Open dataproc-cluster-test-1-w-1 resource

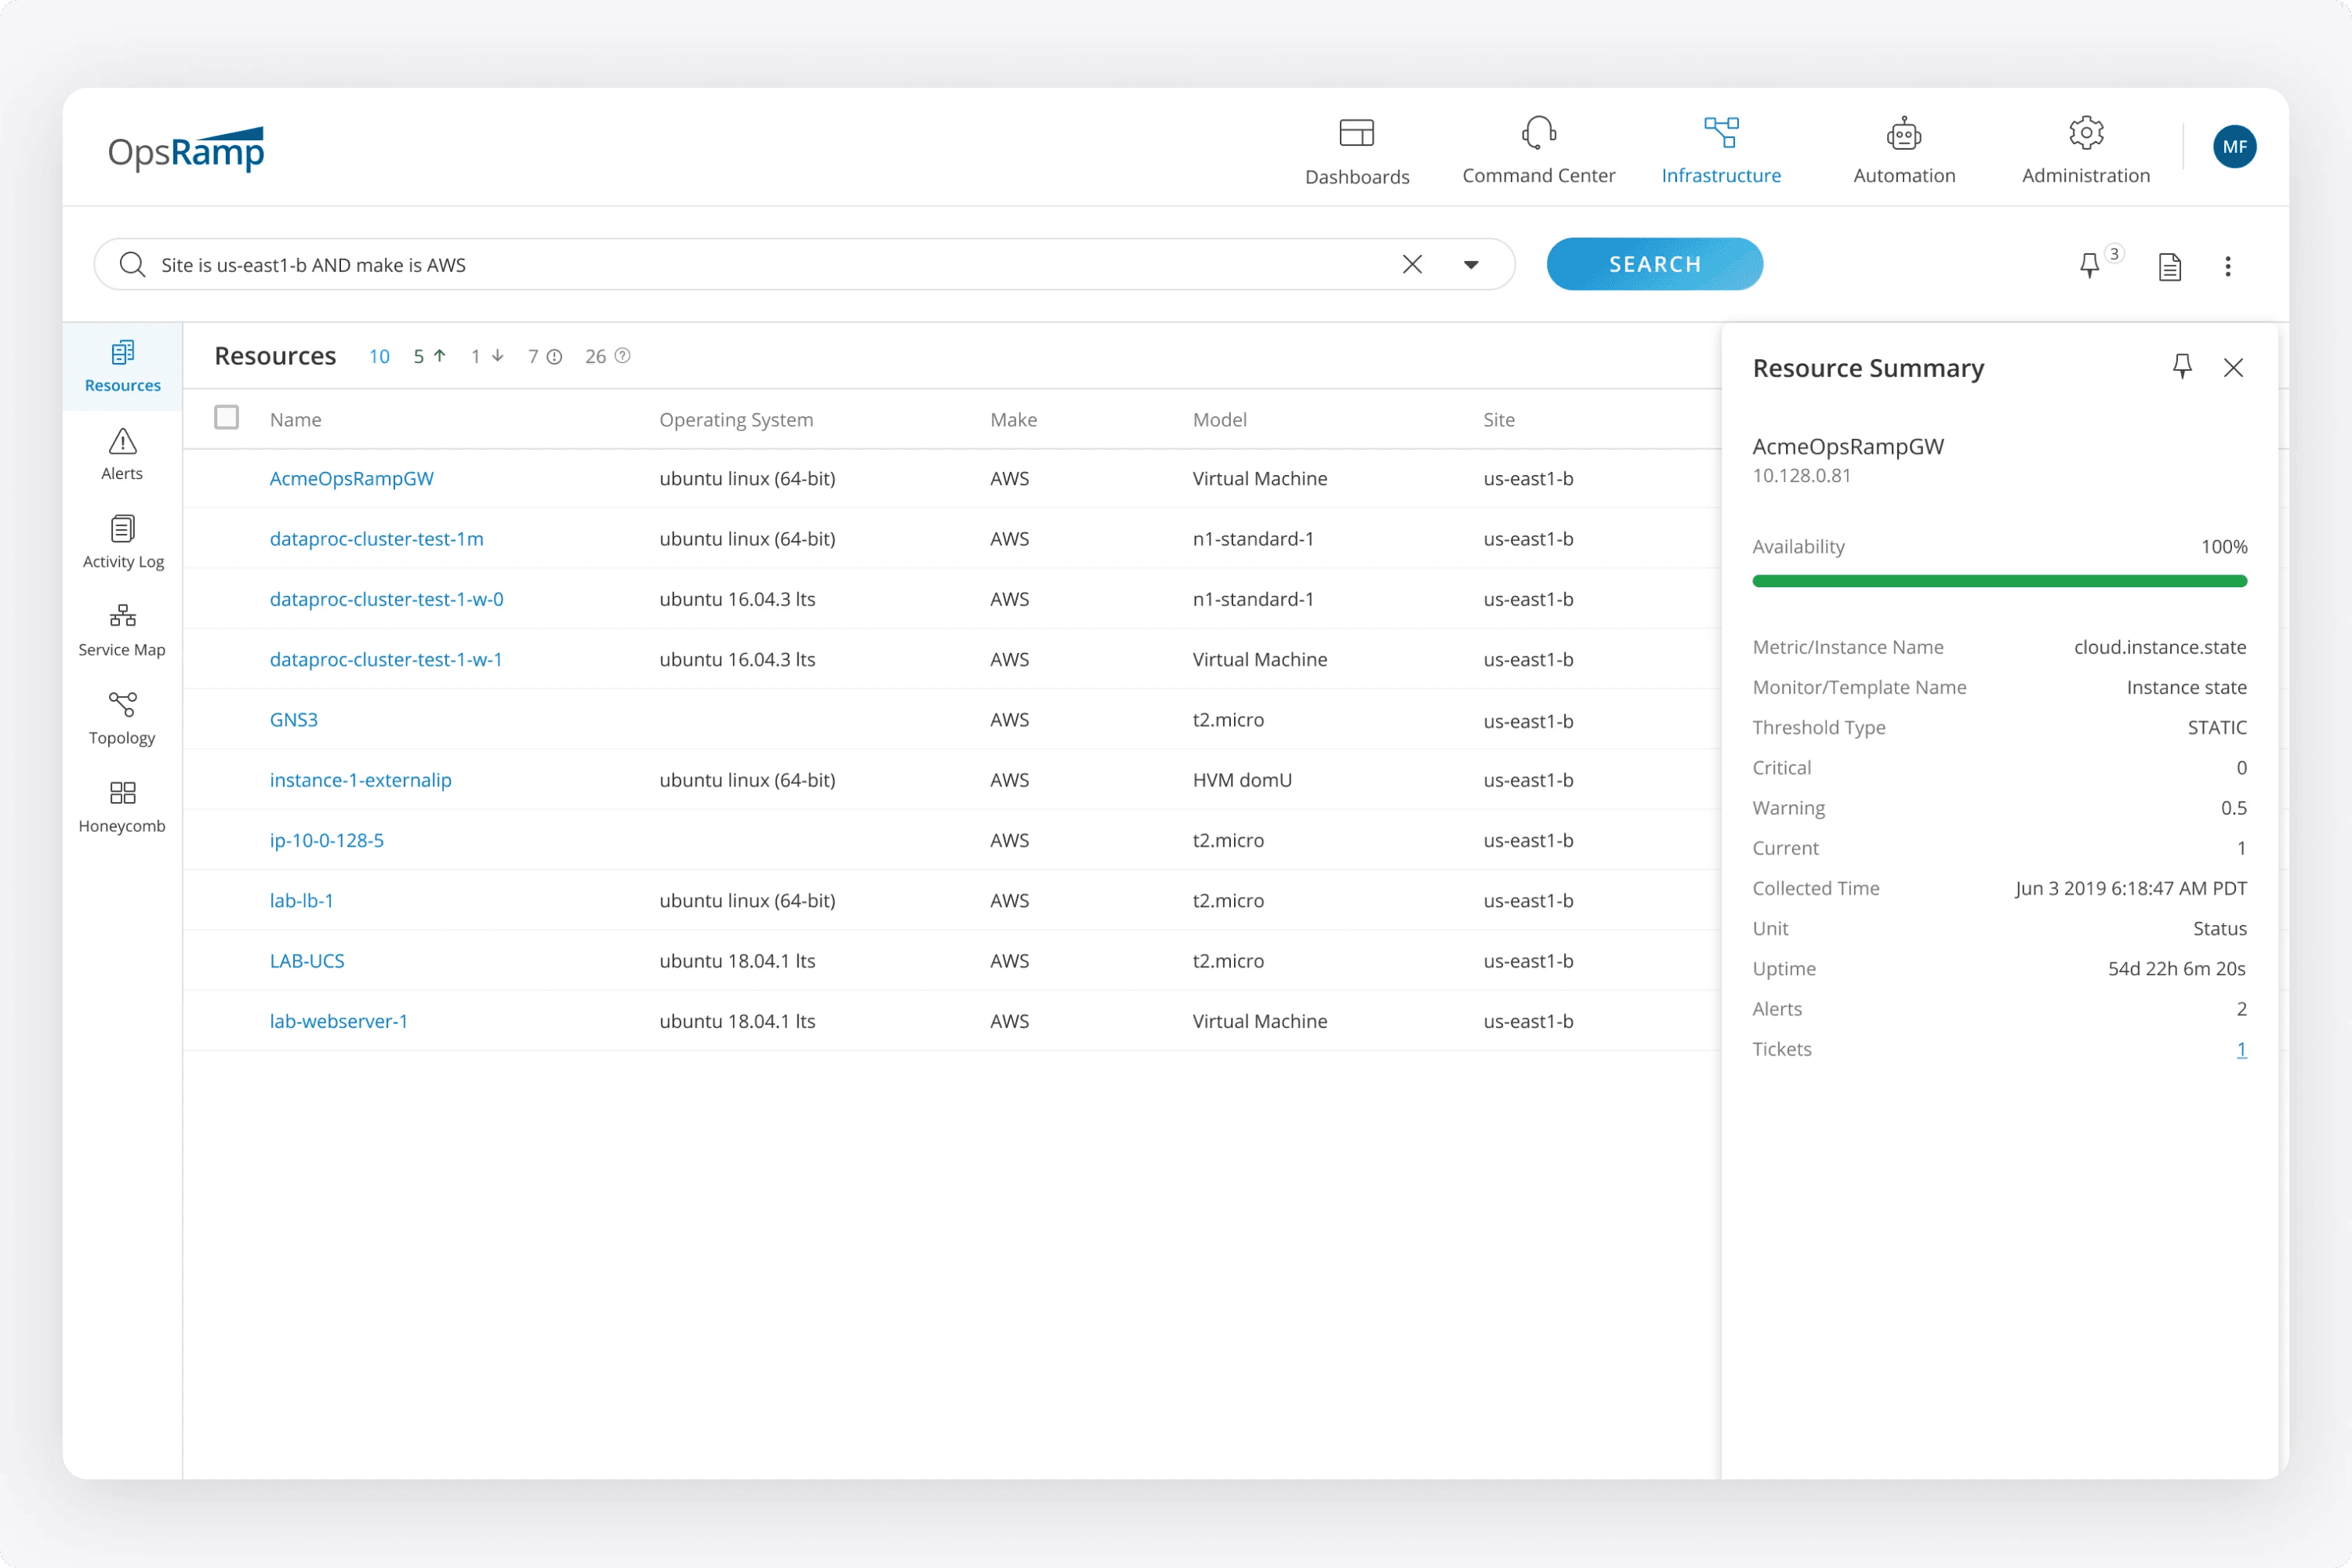(x=386, y=659)
